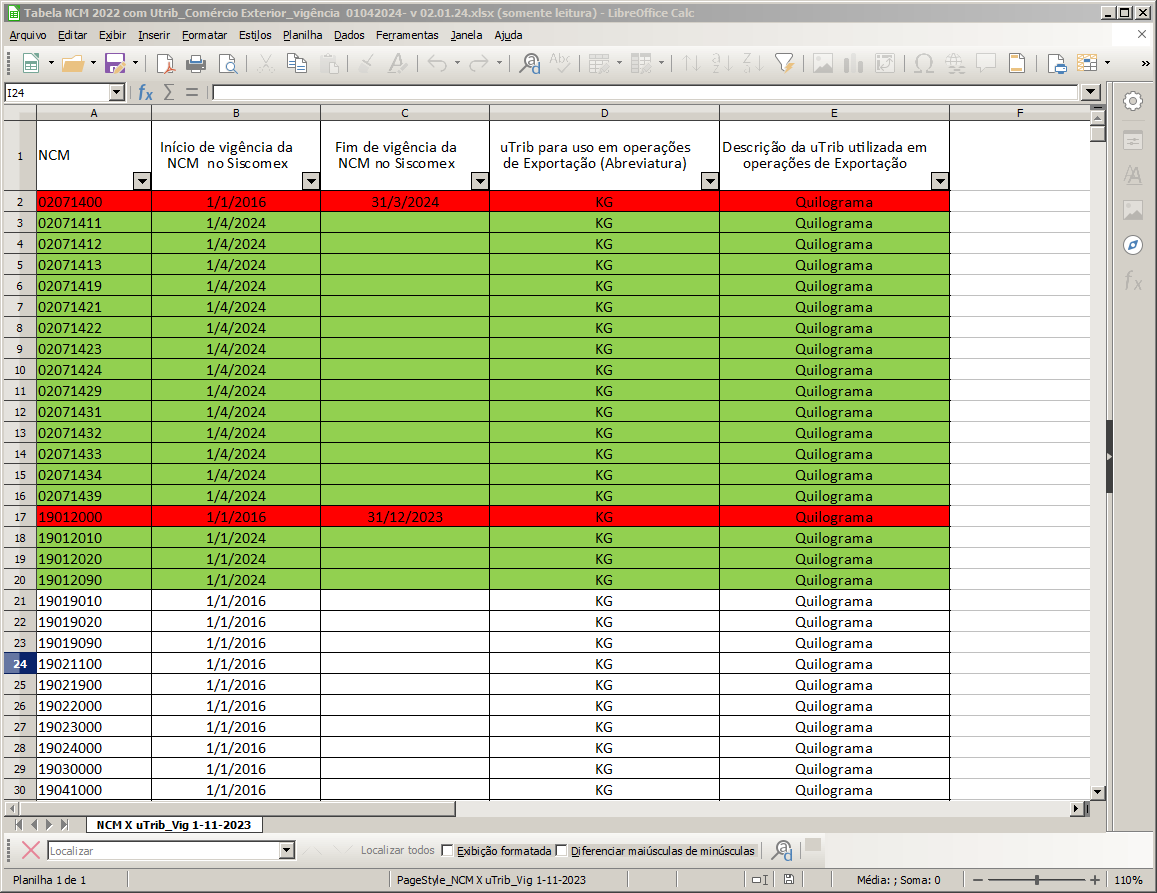Open Localizar search history dropdown

tap(287, 850)
